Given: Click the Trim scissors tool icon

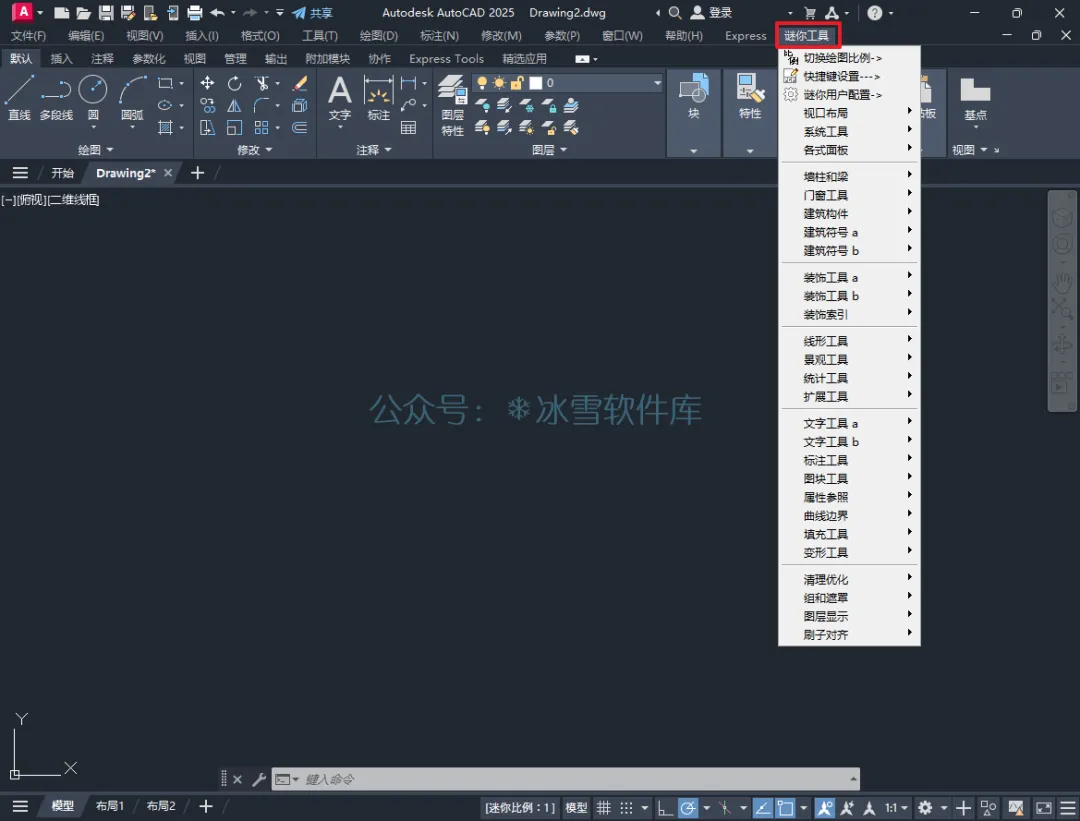Looking at the screenshot, I should (262, 83).
